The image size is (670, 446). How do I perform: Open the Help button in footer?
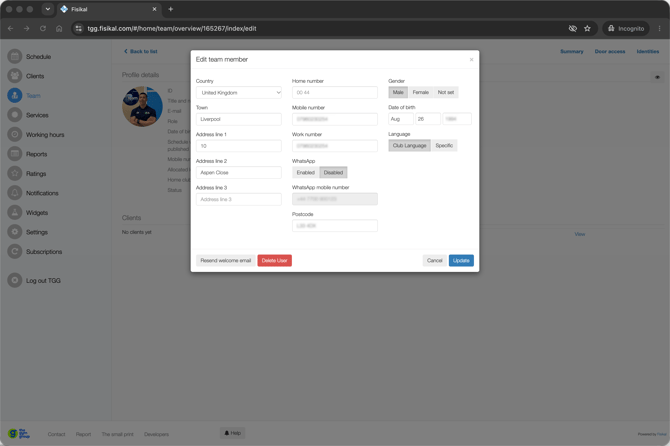coord(232,433)
